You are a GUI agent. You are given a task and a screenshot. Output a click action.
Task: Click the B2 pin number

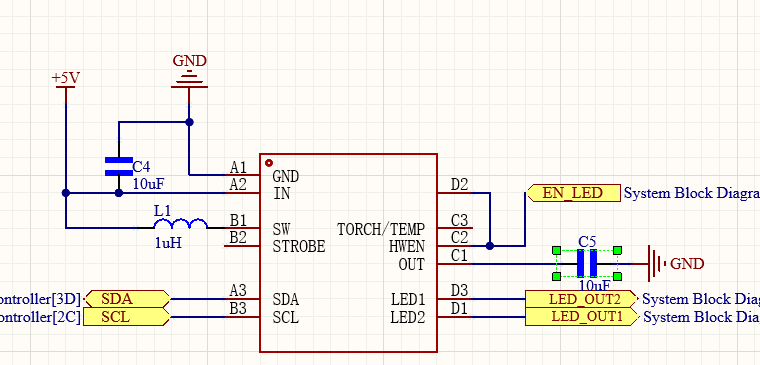point(238,238)
